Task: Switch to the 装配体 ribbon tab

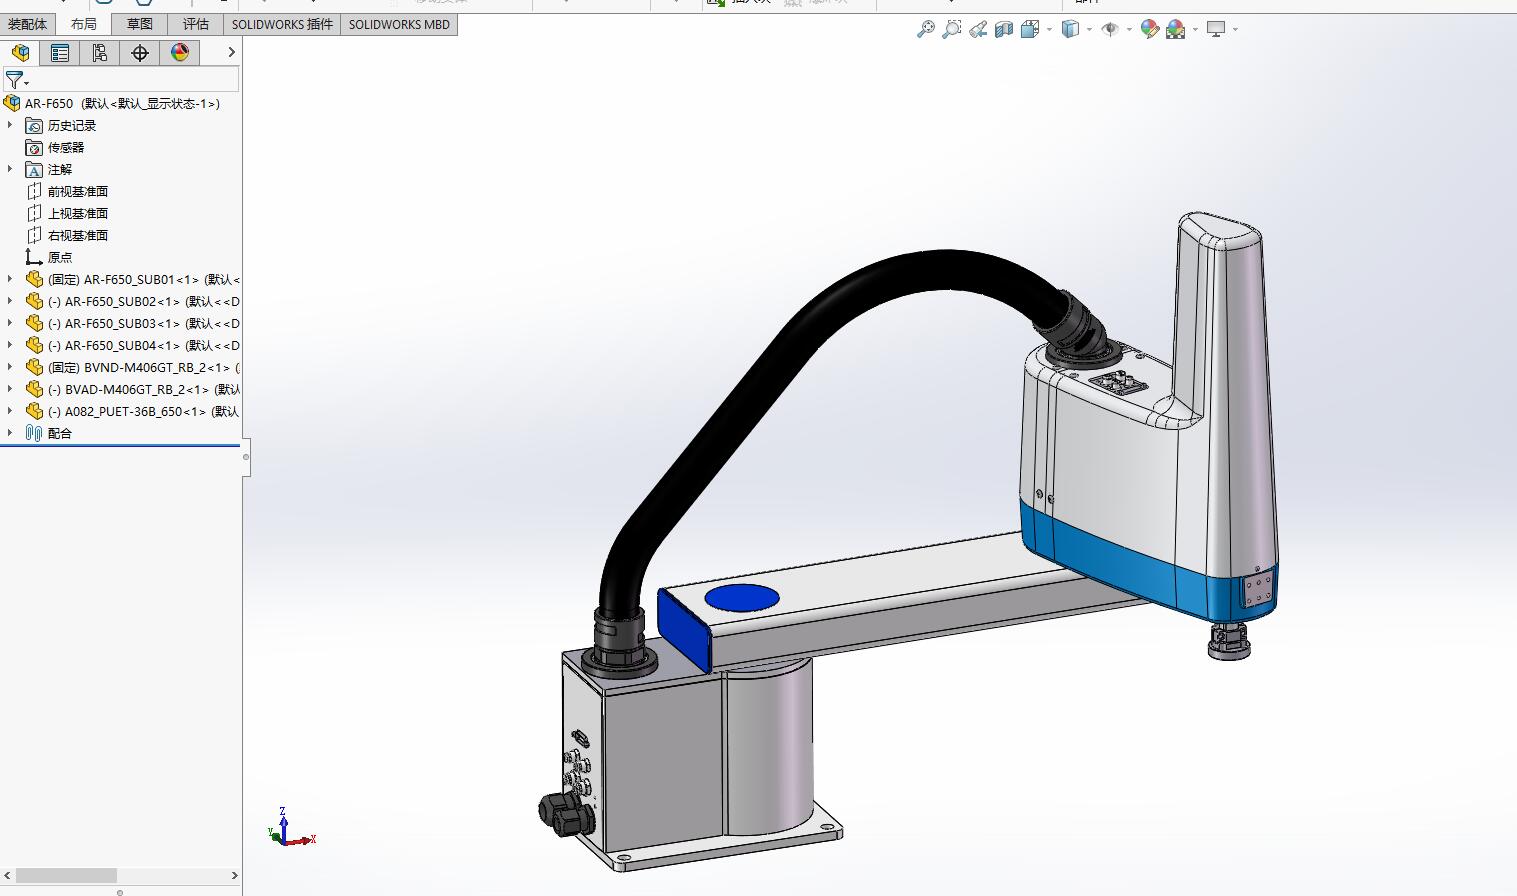Action: 27,24
